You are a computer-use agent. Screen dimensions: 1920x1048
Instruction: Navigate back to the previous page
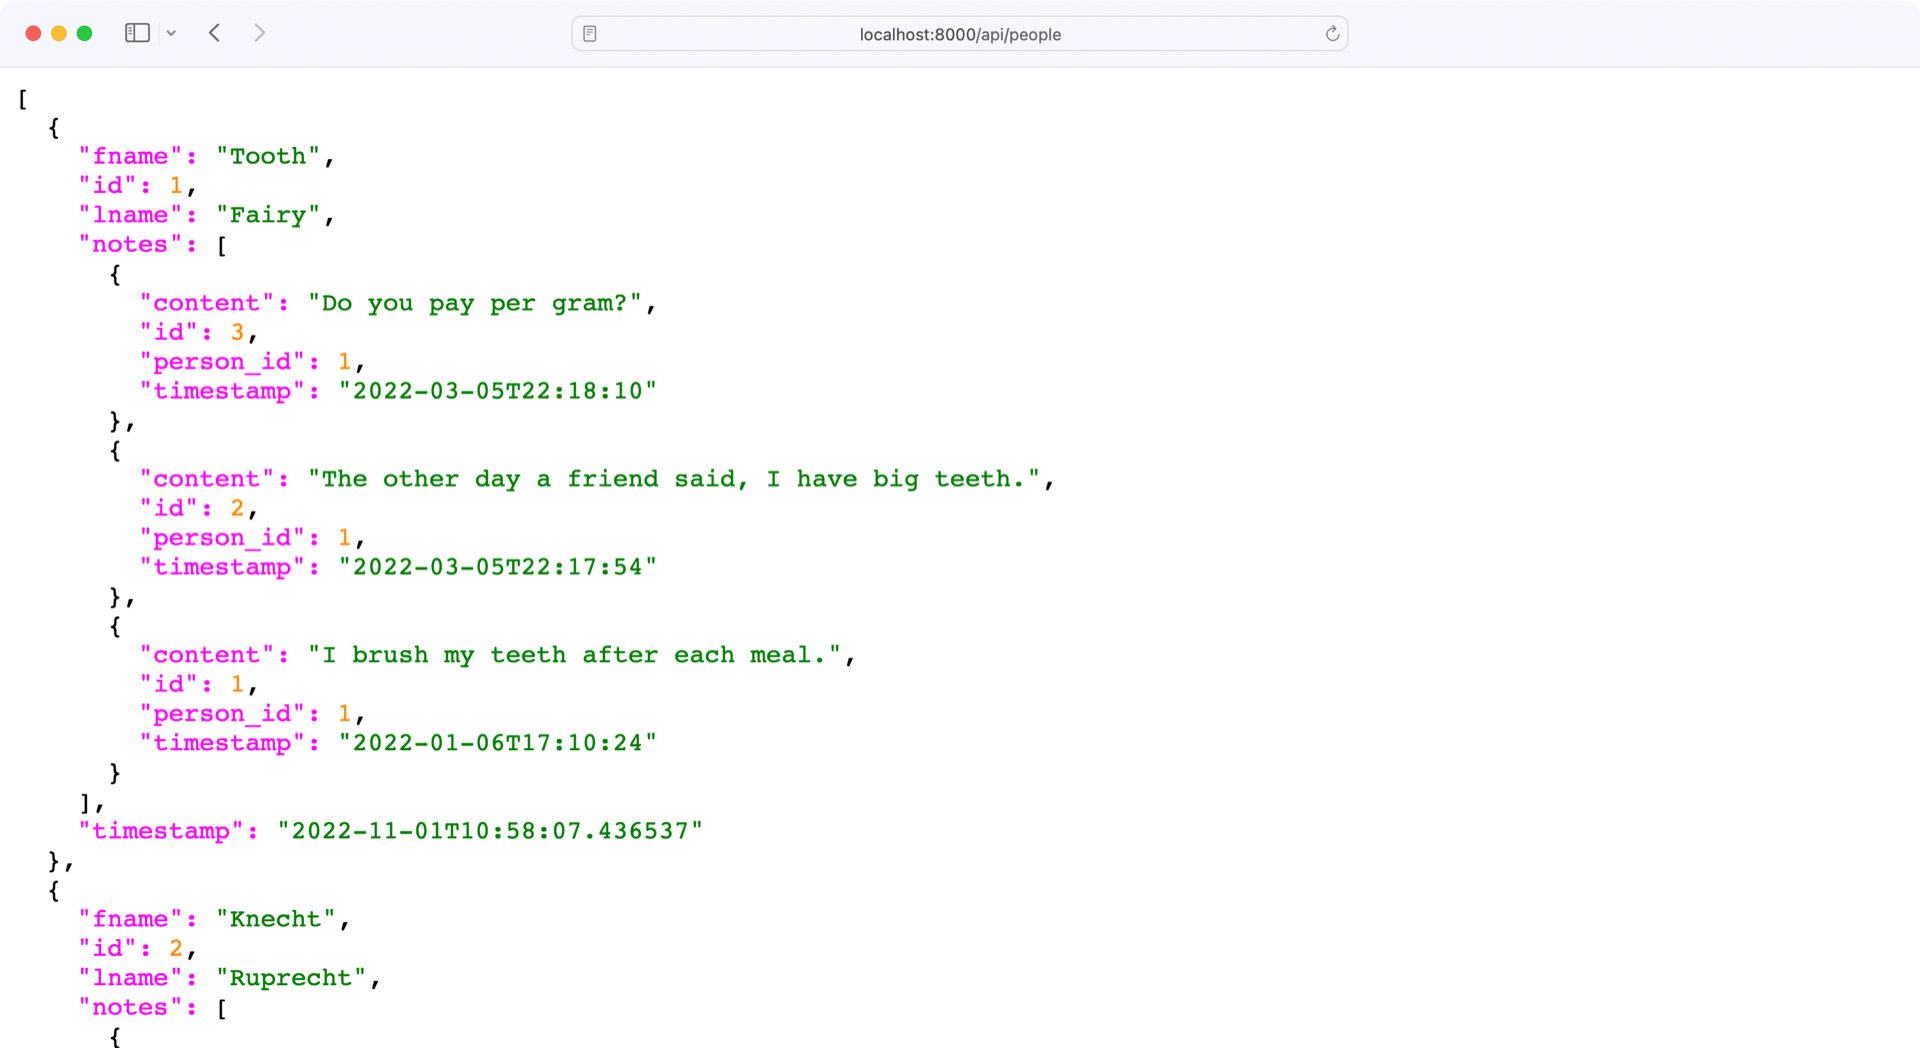pos(214,32)
